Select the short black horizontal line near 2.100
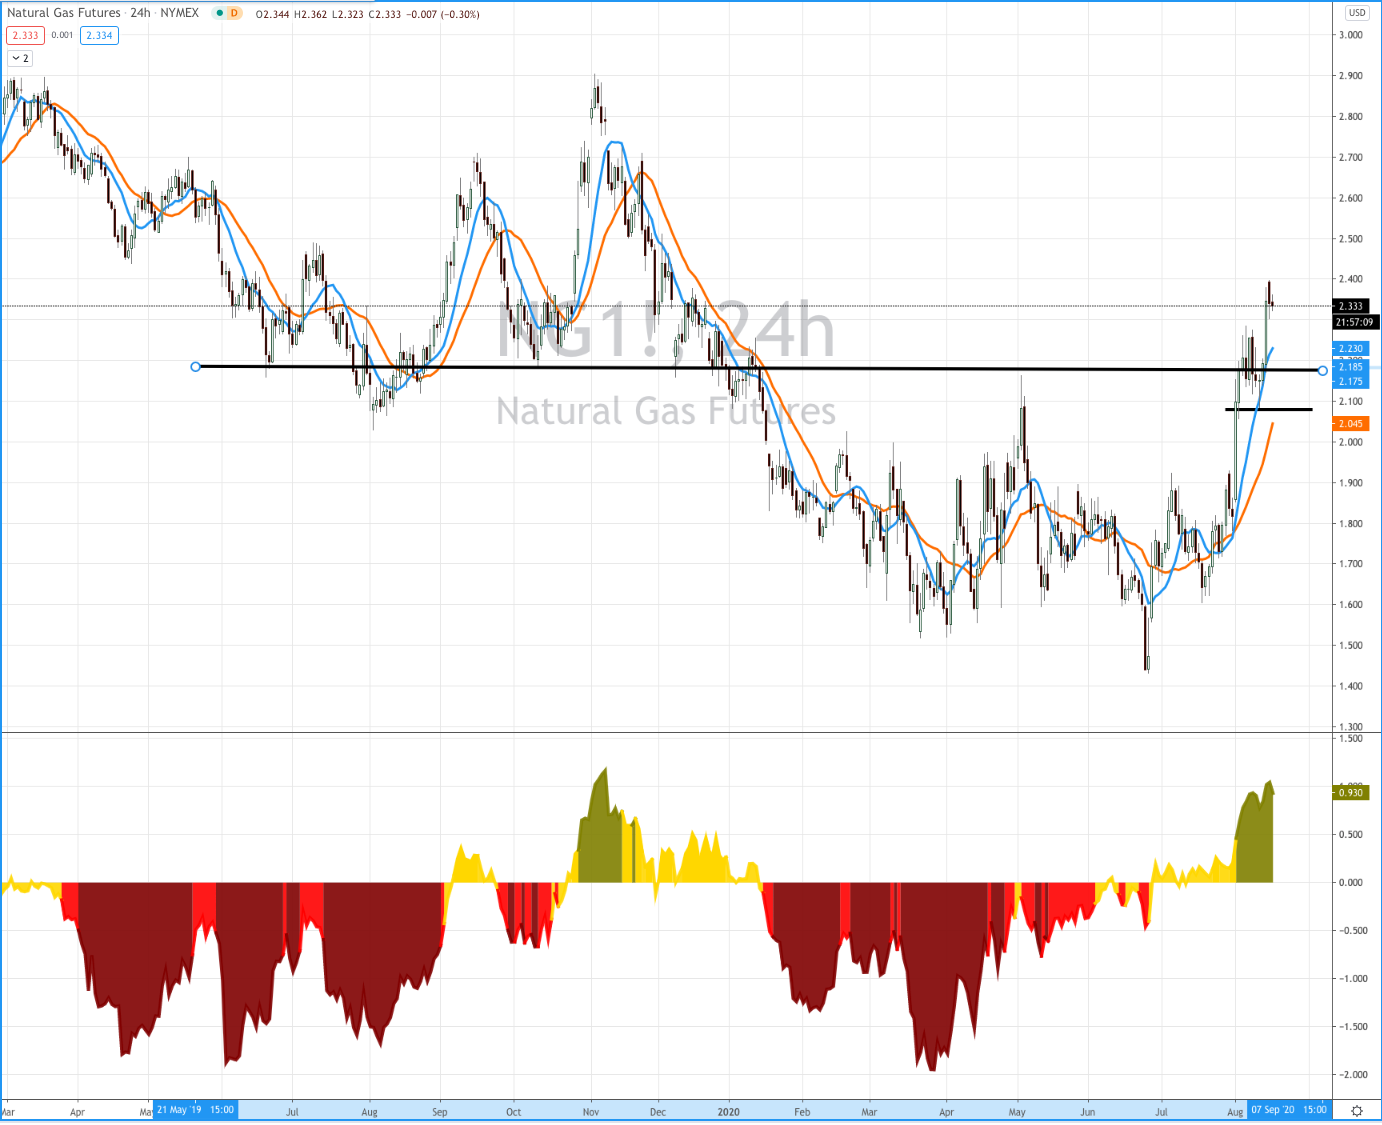Image resolution: width=1382 pixels, height=1125 pixels. [1269, 409]
